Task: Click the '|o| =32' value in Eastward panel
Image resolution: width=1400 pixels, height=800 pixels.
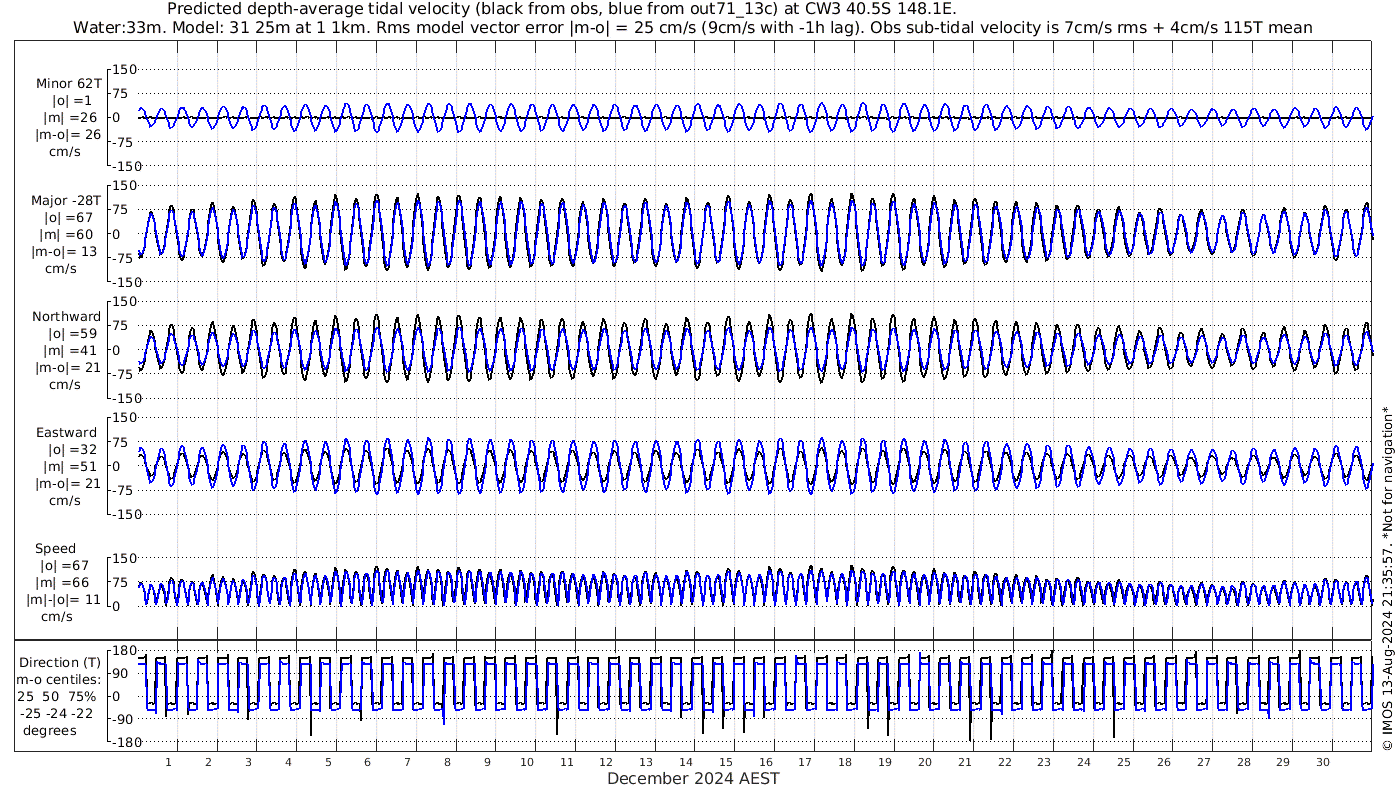Action: click(x=72, y=450)
